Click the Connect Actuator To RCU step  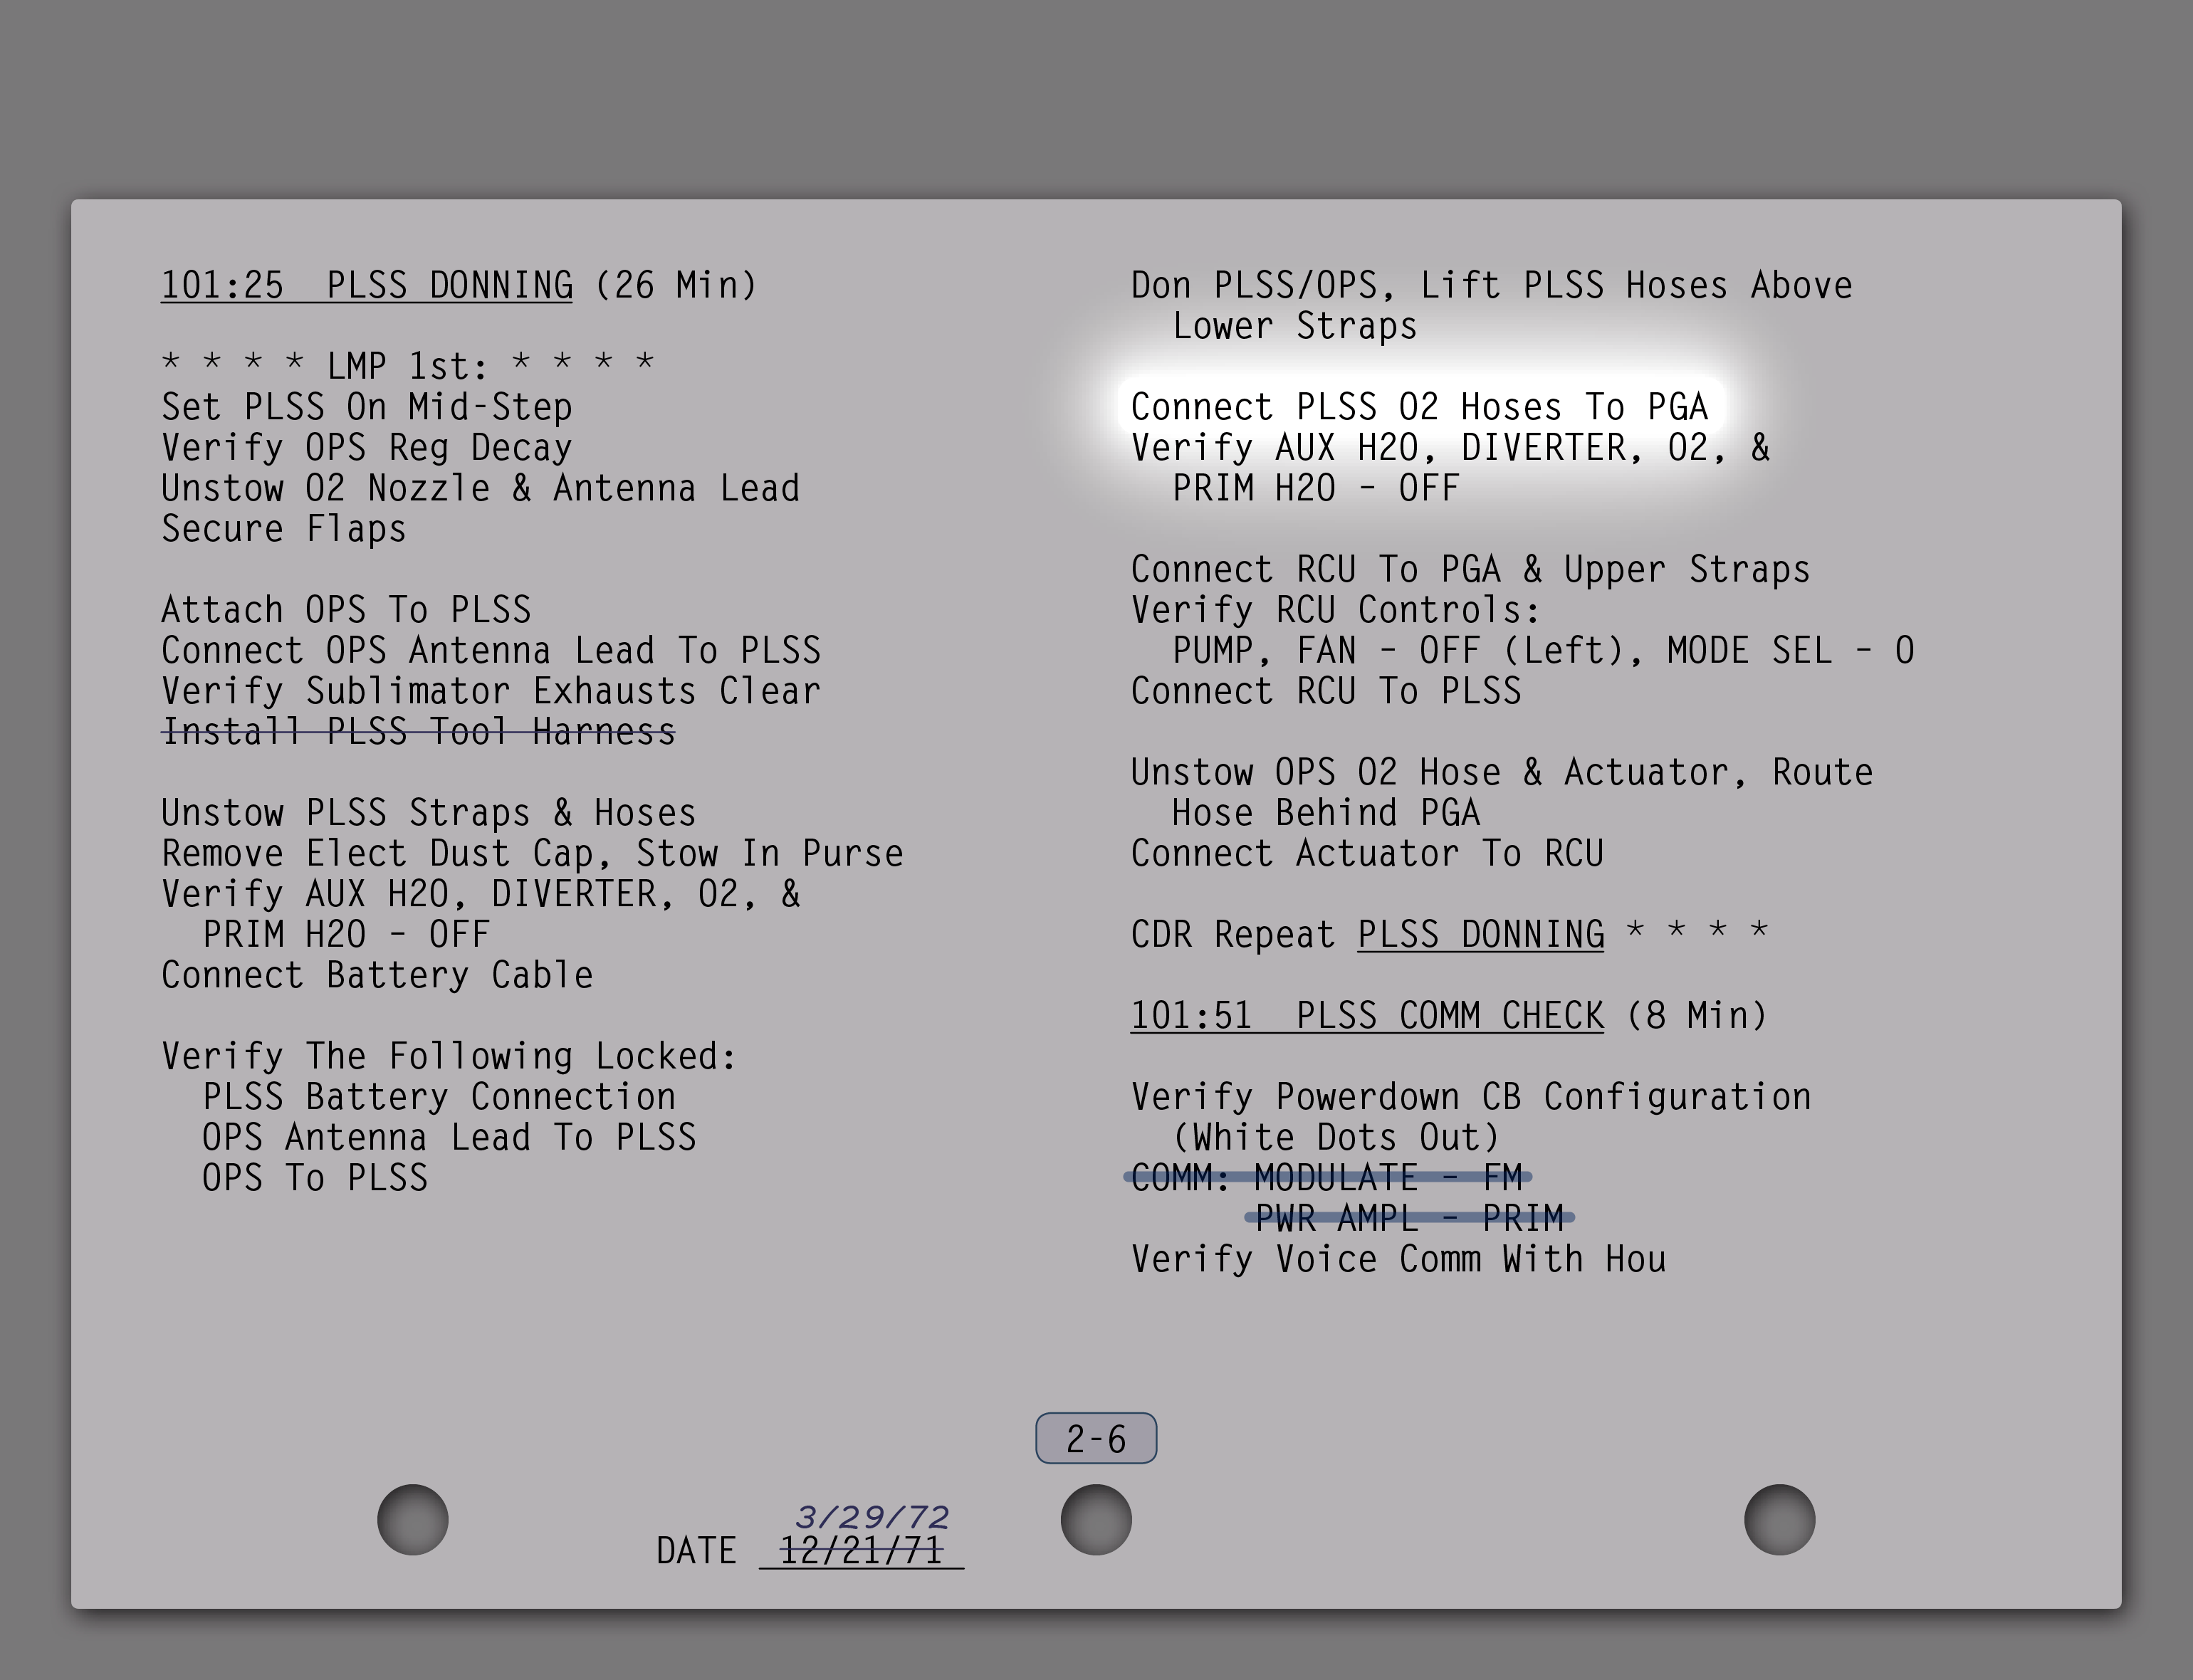point(1367,854)
